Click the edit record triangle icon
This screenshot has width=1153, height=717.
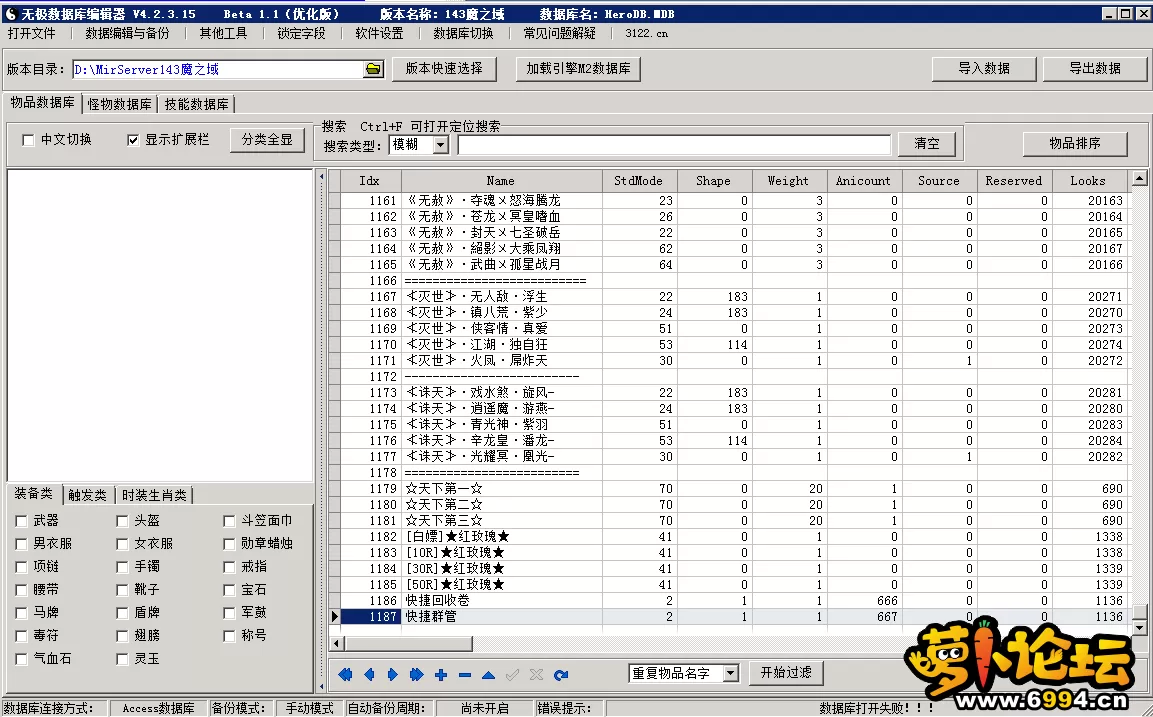pos(488,674)
